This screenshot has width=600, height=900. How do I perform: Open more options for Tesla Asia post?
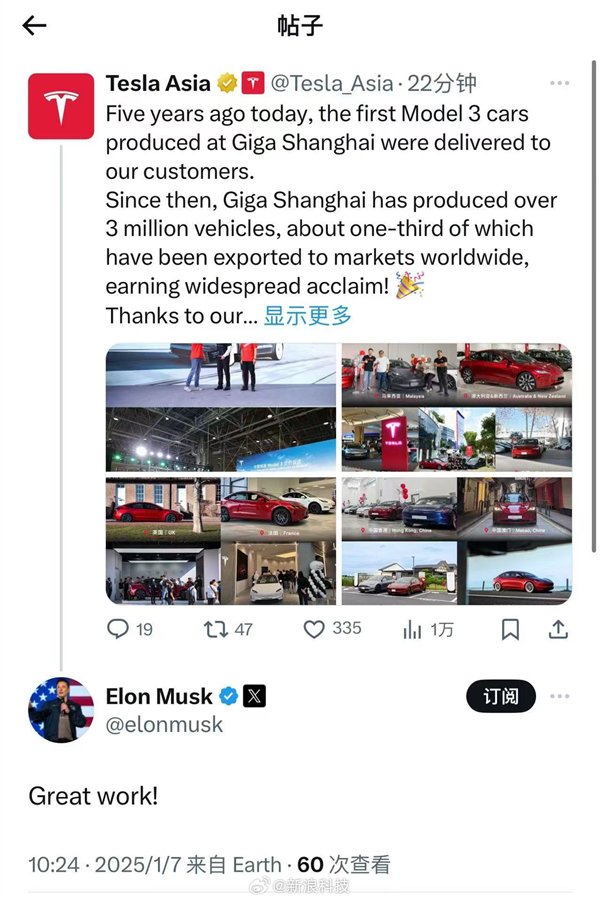(x=559, y=83)
